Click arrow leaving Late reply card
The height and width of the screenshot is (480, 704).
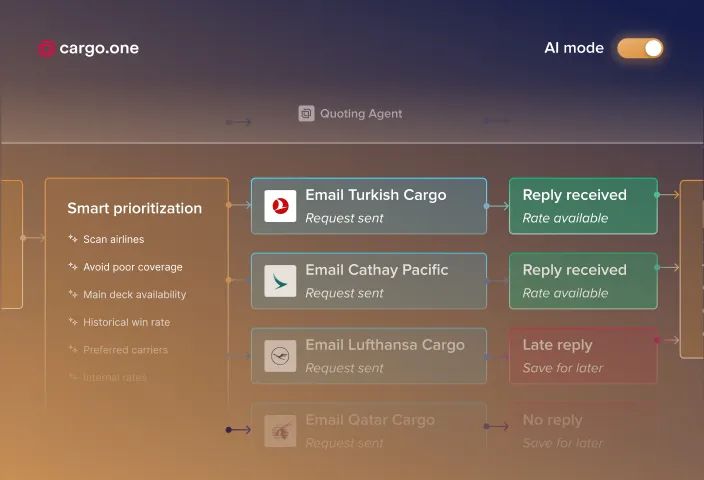[x=668, y=340]
